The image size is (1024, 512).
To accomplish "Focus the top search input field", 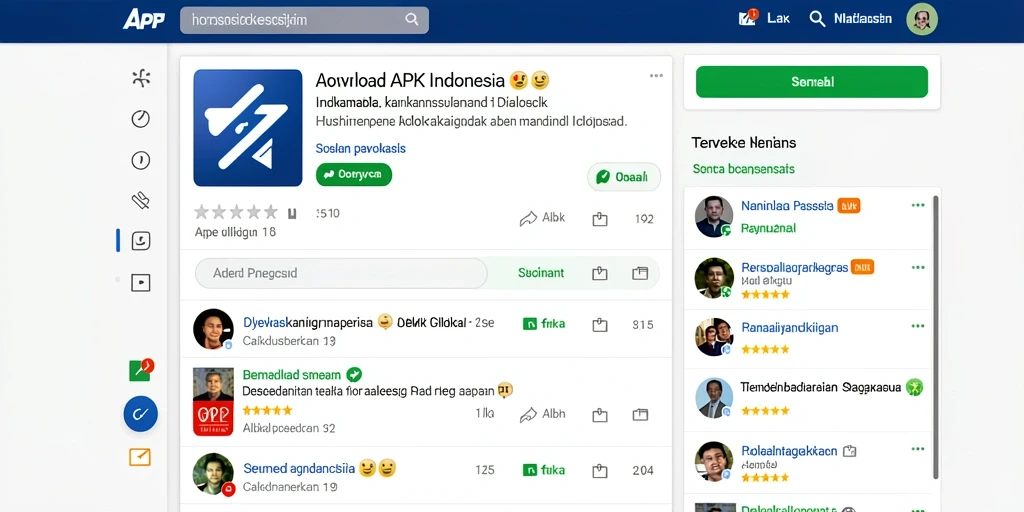I will (x=304, y=20).
